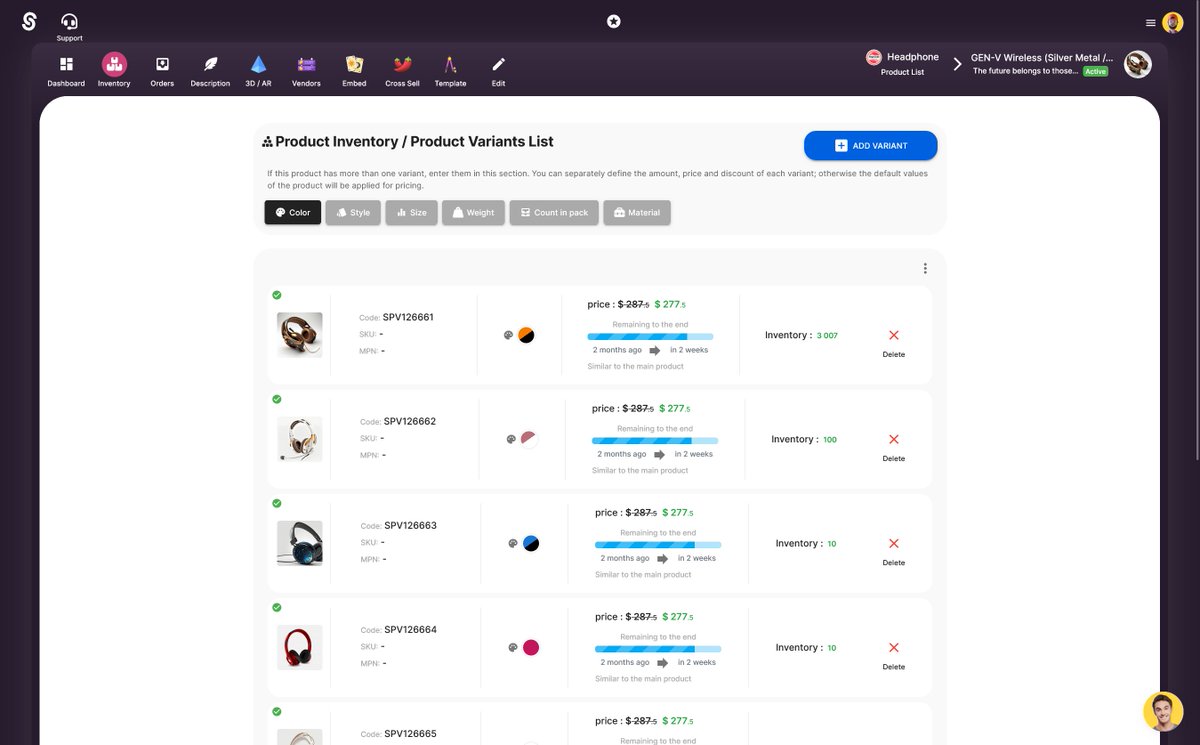Image resolution: width=1200 pixels, height=745 pixels.
Task: Open the Vendors section
Action: click(306, 70)
